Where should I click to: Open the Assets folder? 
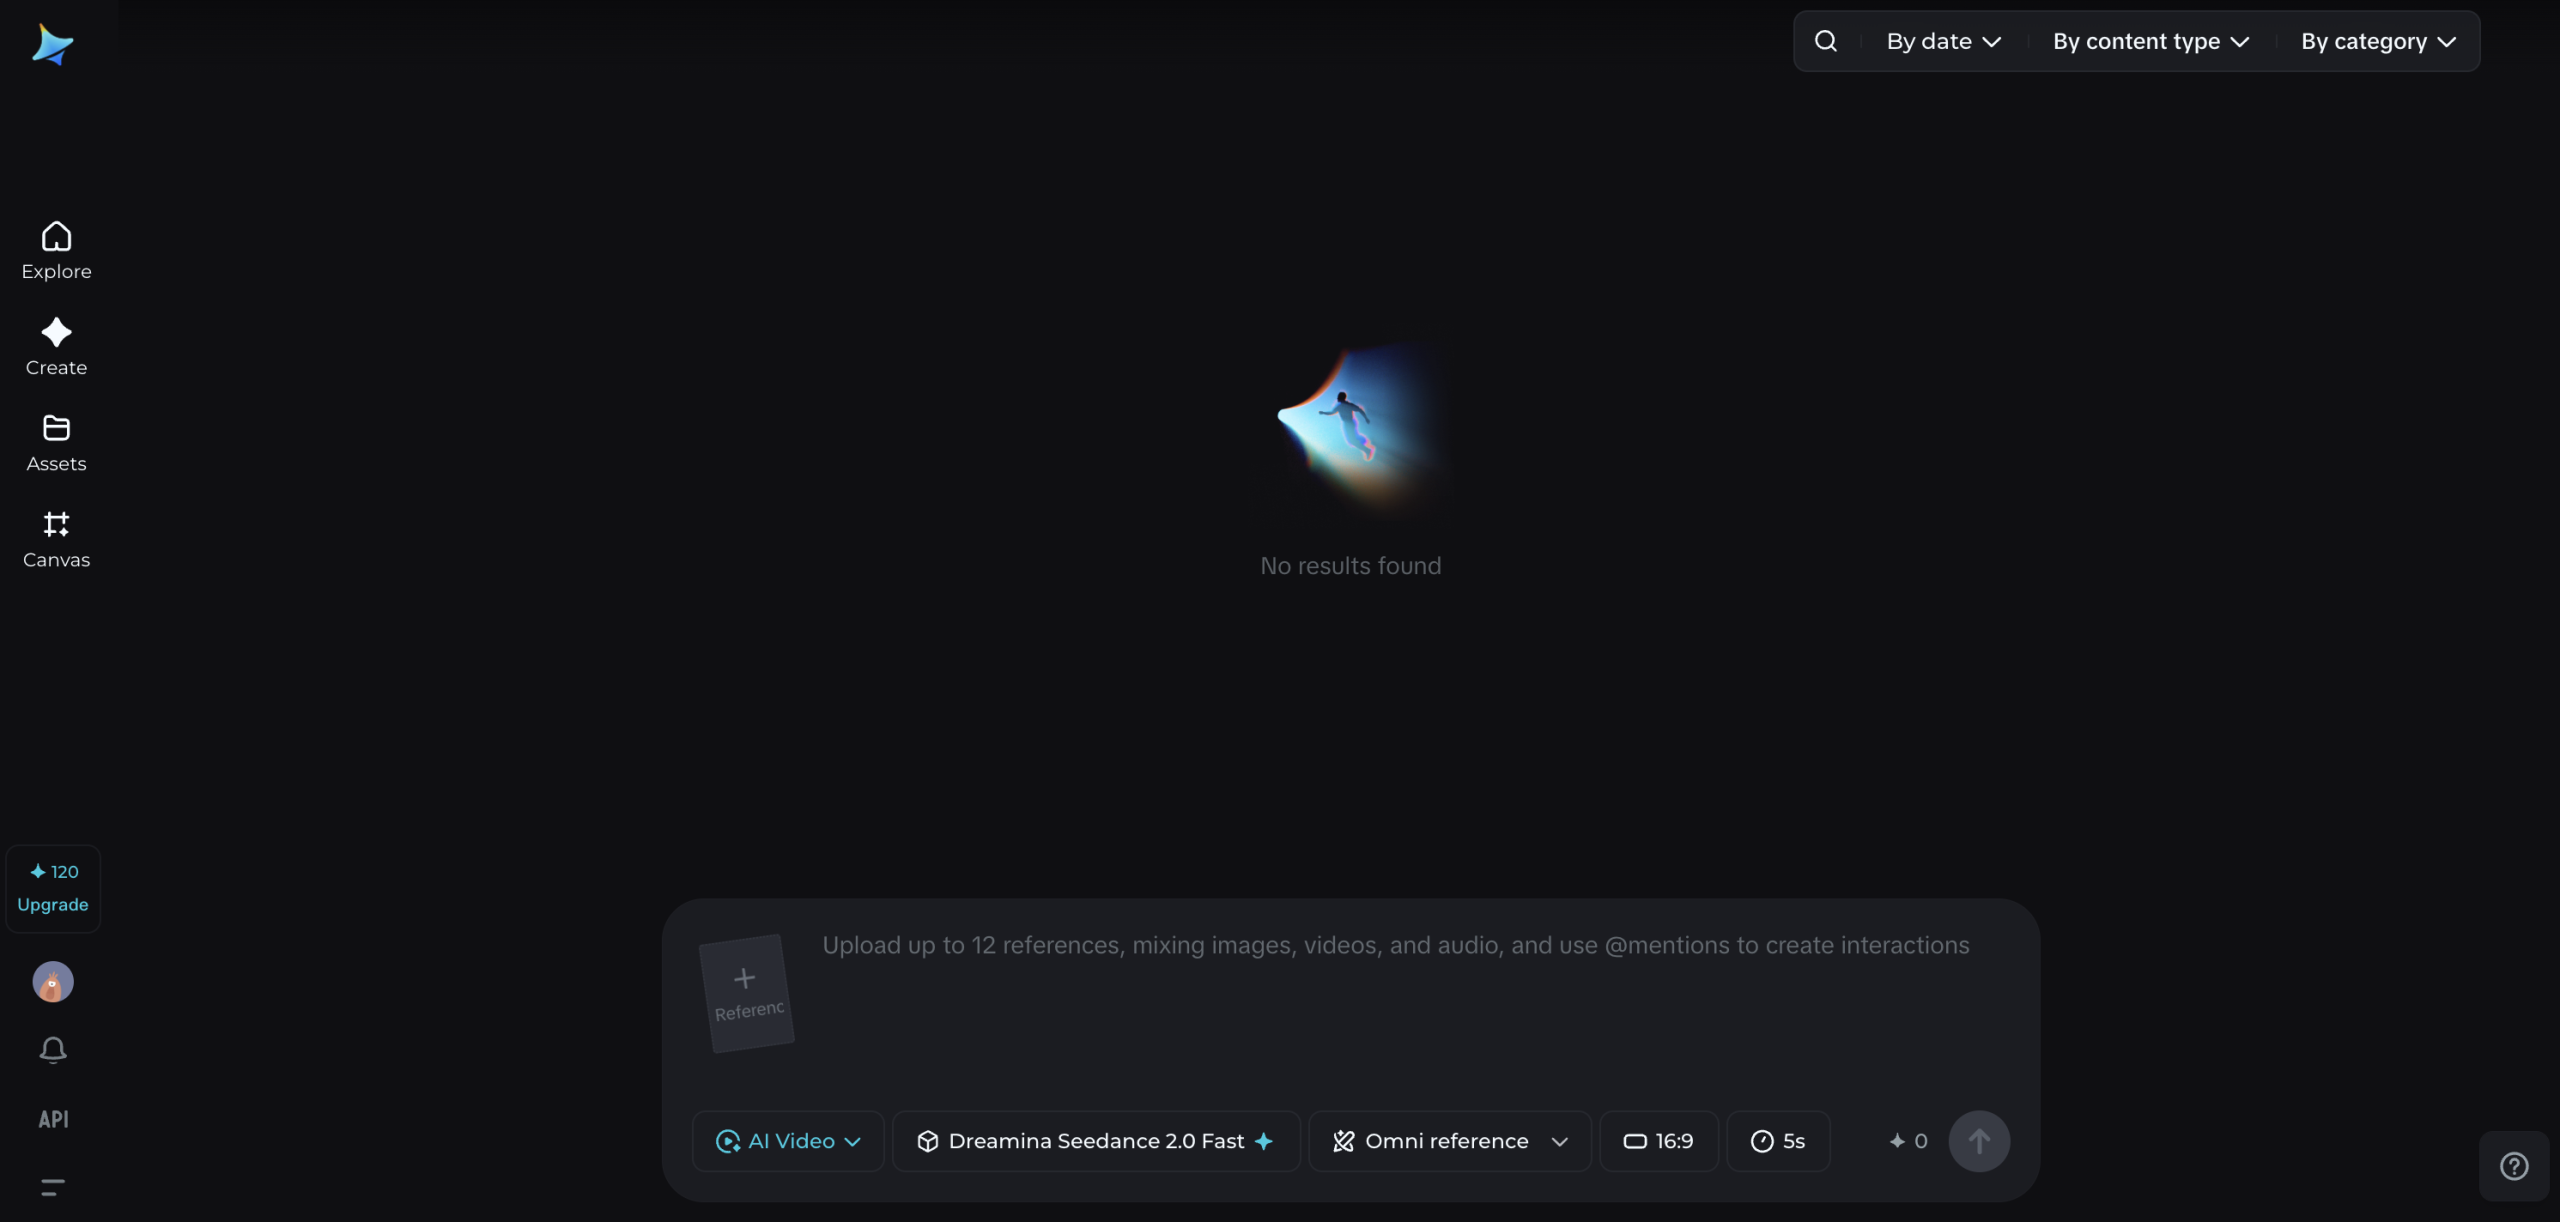click(56, 442)
